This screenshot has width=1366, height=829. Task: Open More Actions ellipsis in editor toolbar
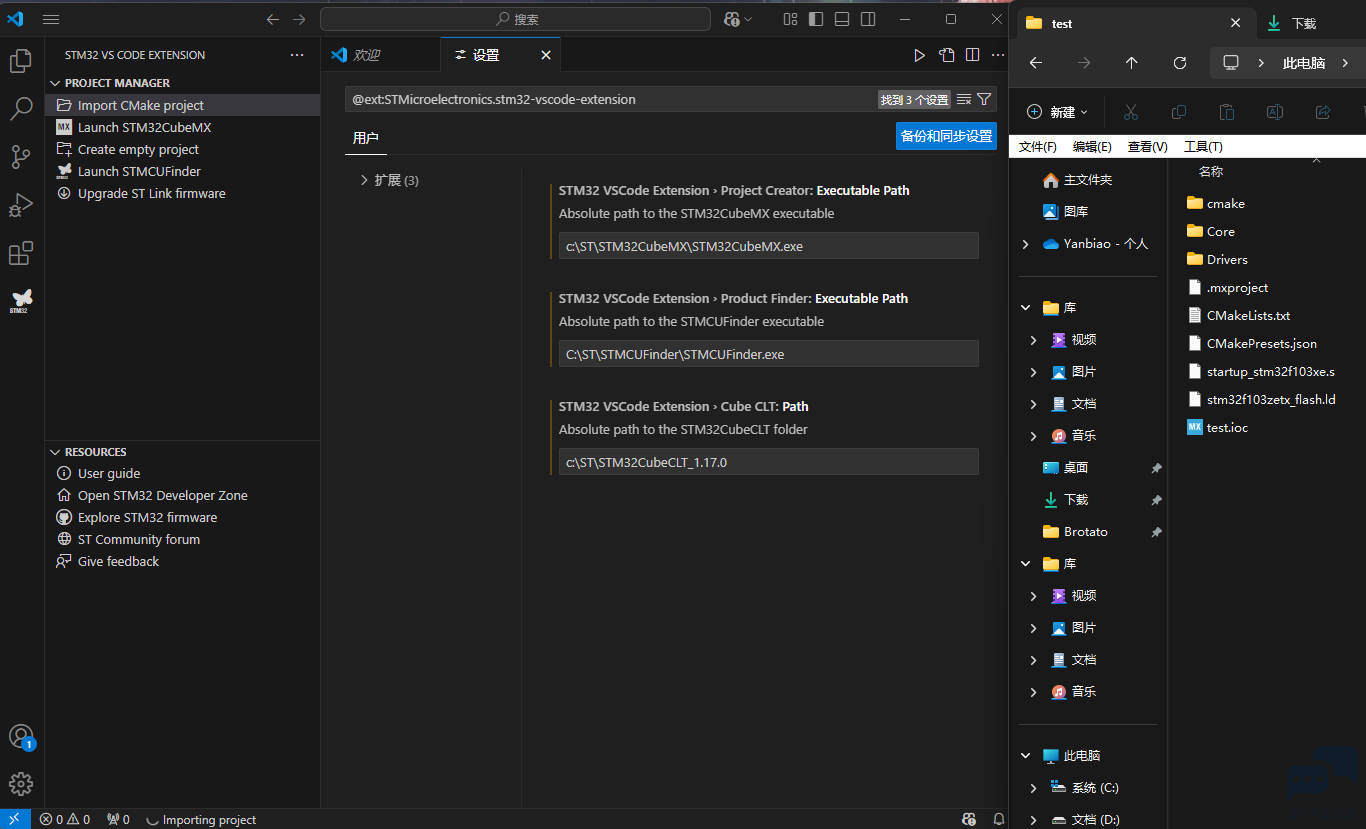(997, 55)
